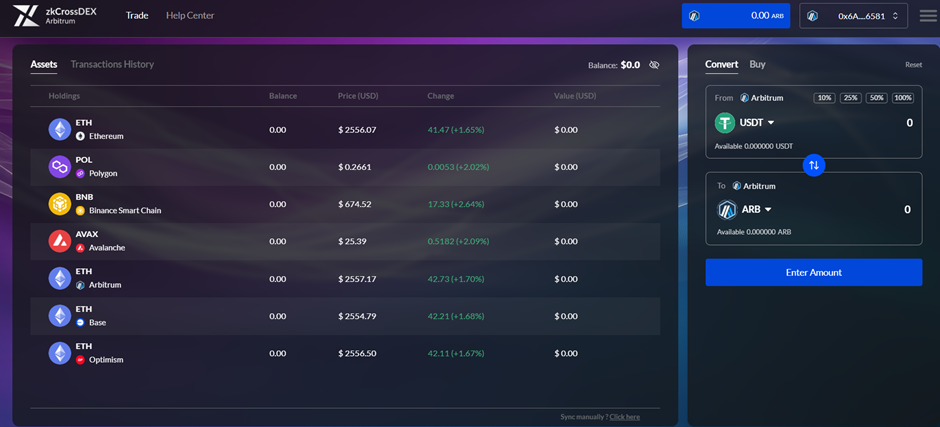Image resolution: width=940 pixels, height=427 pixels.
Task: Click the small Binance Smart Chain badge
Action: point(80,211)
